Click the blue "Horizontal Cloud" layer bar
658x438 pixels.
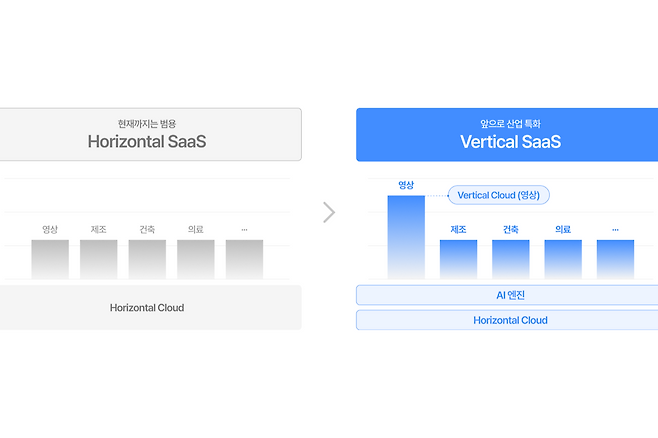510,320
